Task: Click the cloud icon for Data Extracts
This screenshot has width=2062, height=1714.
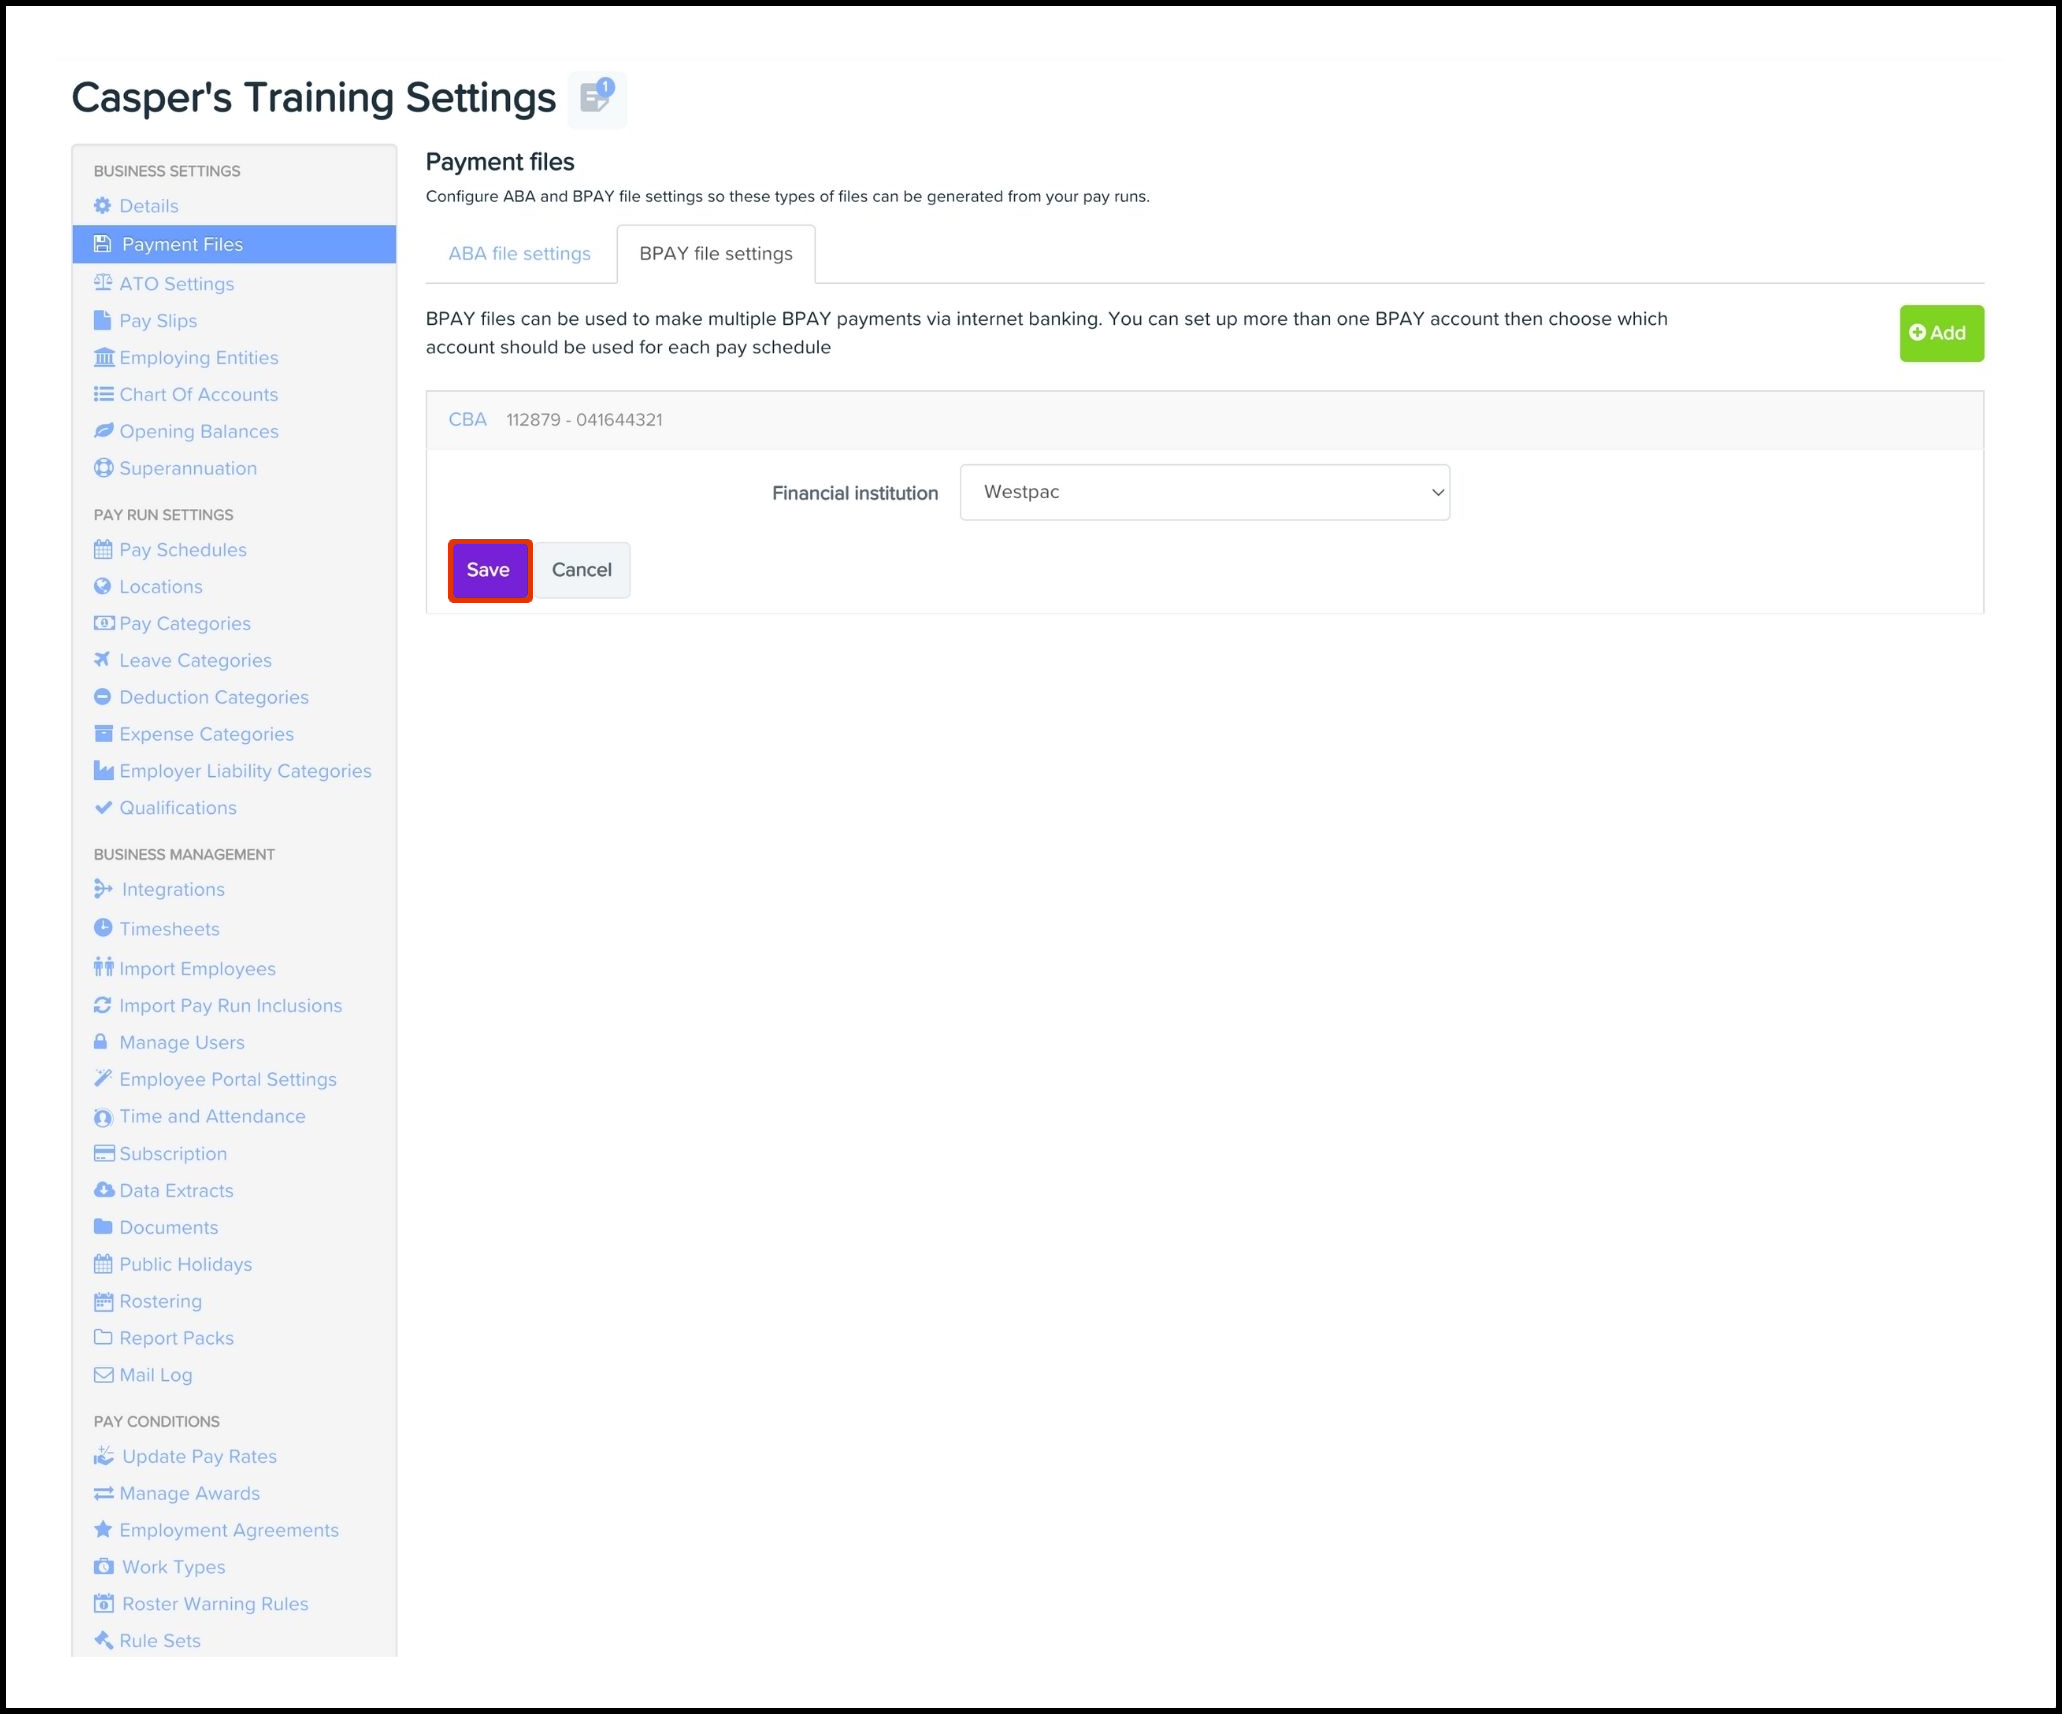Action: pos(103,1190)
